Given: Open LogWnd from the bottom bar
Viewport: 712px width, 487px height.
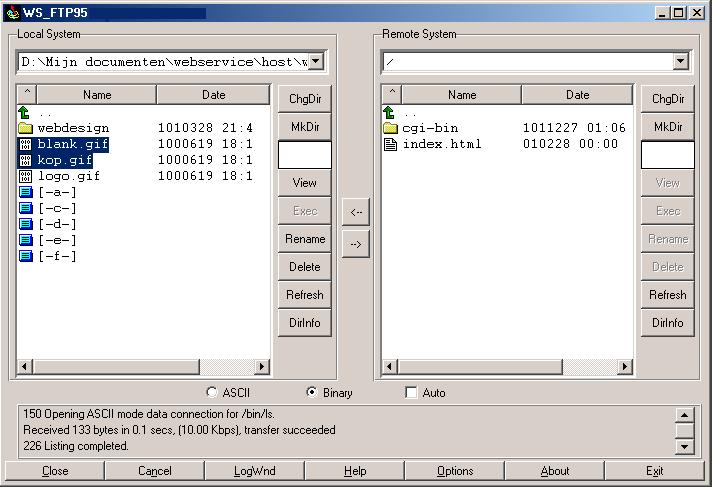Looking at the screenshot, I should pos(255,471).
